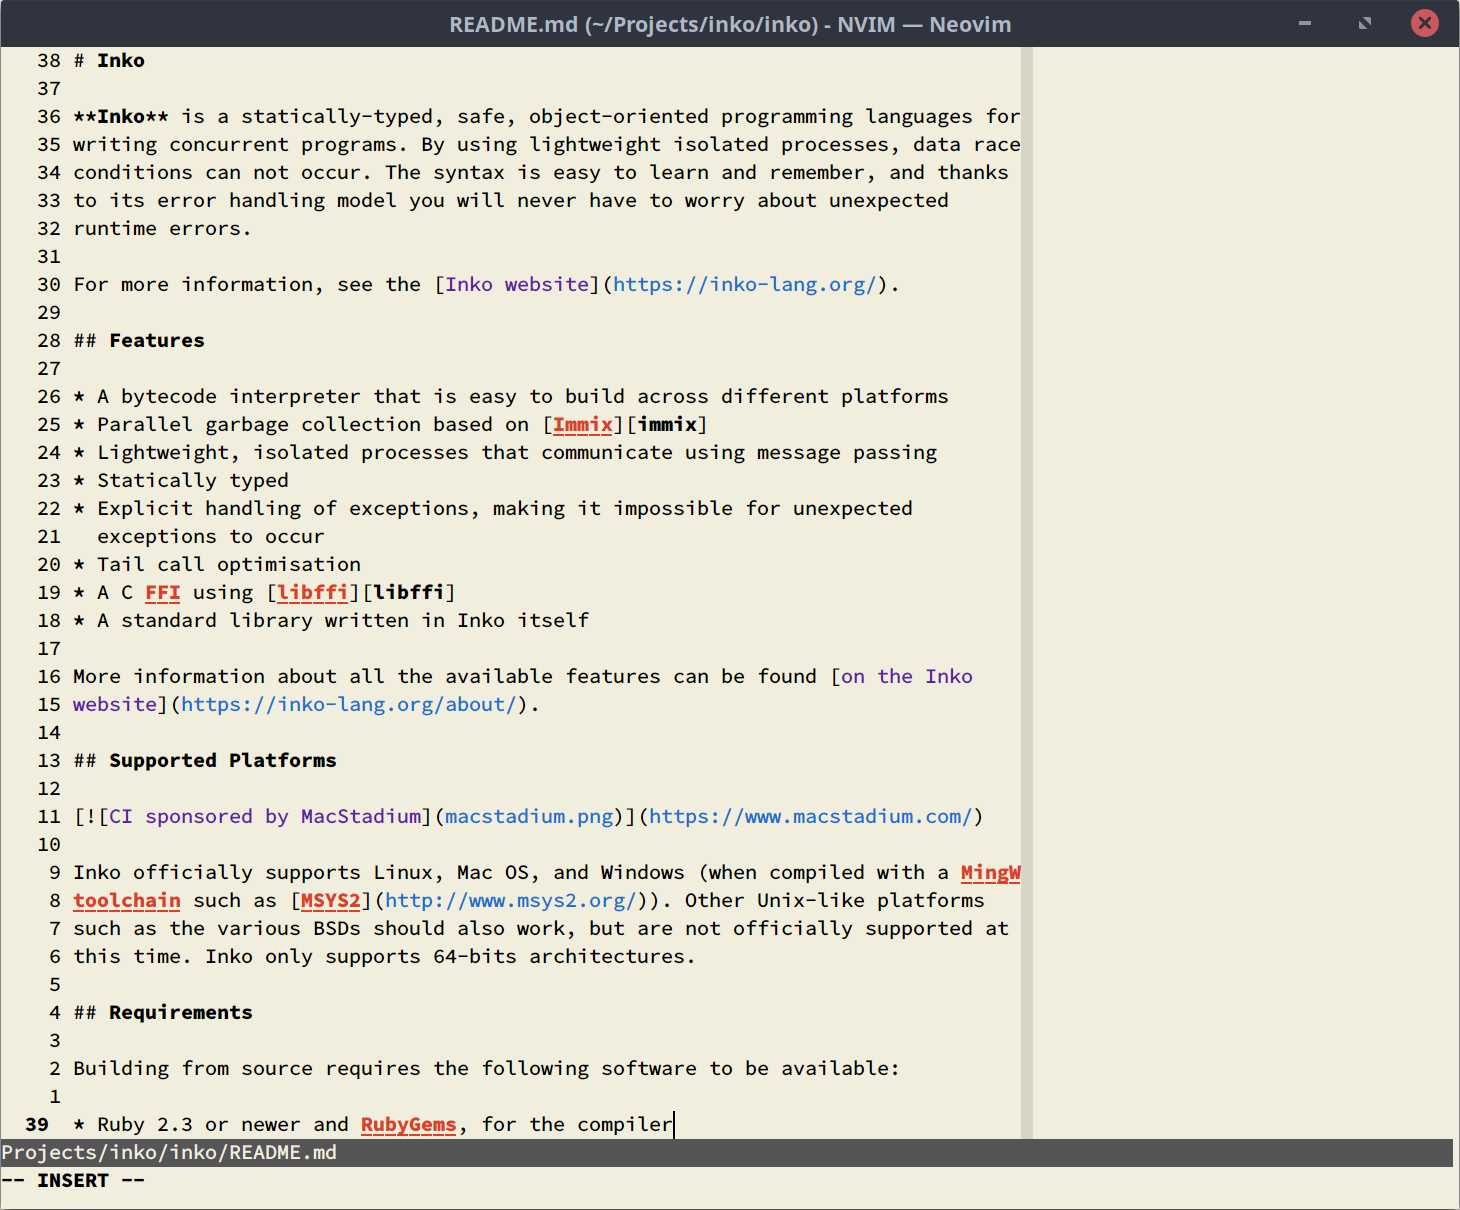Click 'CI sponsored by MacStadium' link text
The height and width of the screenshot is (1210, 1460).
click(265, 816)
